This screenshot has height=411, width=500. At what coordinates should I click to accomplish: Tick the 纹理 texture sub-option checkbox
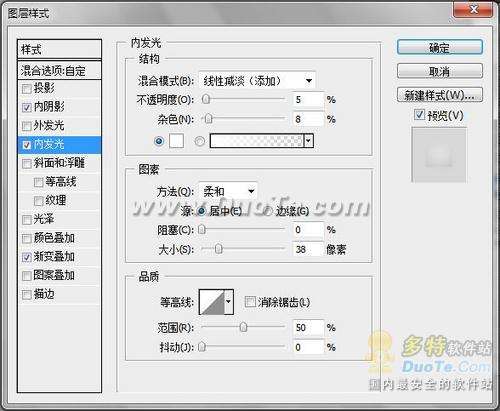click(39, 201)
